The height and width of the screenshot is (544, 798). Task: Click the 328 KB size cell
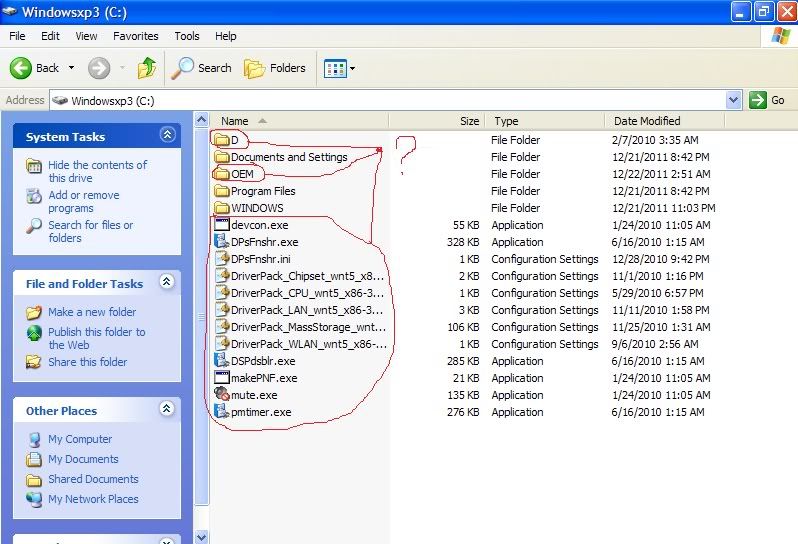tap(463, 242)
